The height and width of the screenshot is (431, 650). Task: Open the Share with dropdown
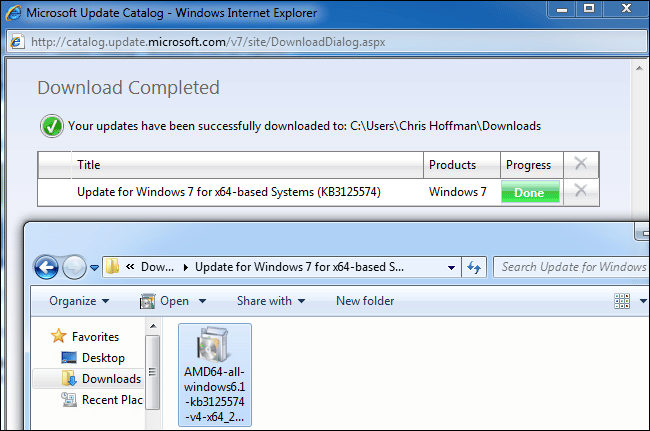point(271,301)
